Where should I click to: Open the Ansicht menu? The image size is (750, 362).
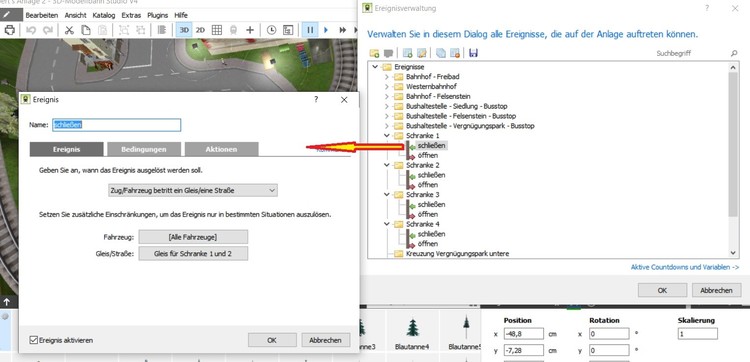pyautogui.click(x=76, y=15)
